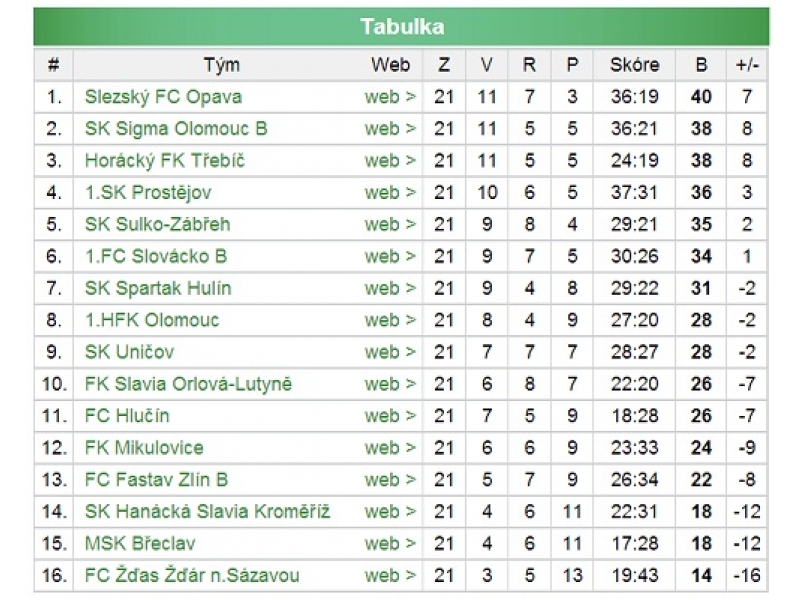Open SK Sulko-Zábřeh team link
This screenshot has height=600, width=800.
click(x=157, y=225)
